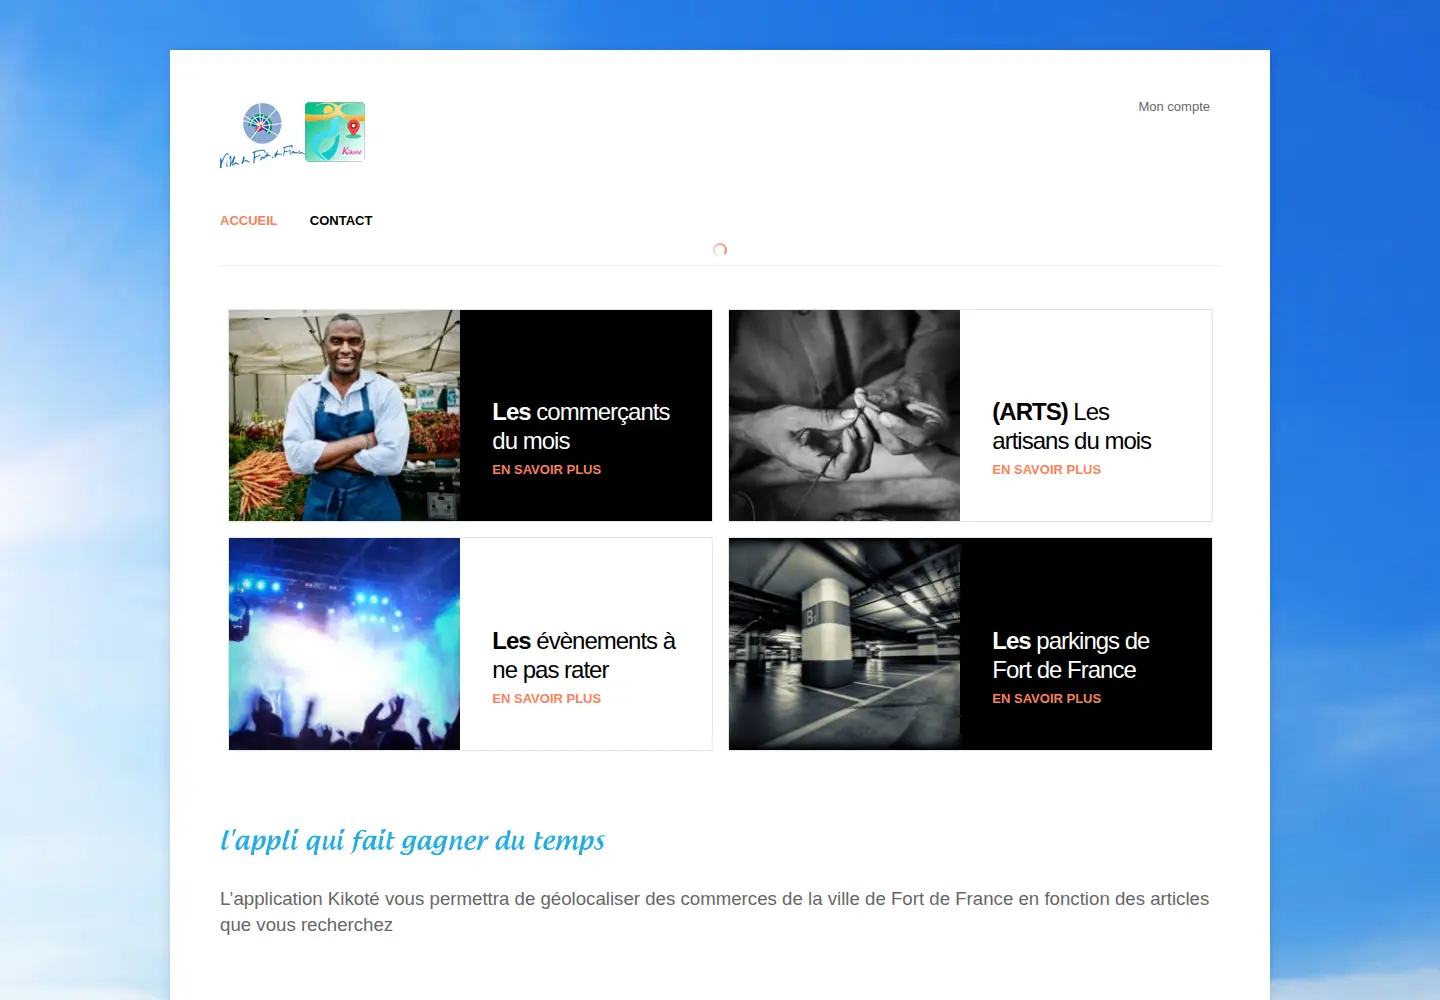Open the Mon compte link

click(x=1174, y=107)
